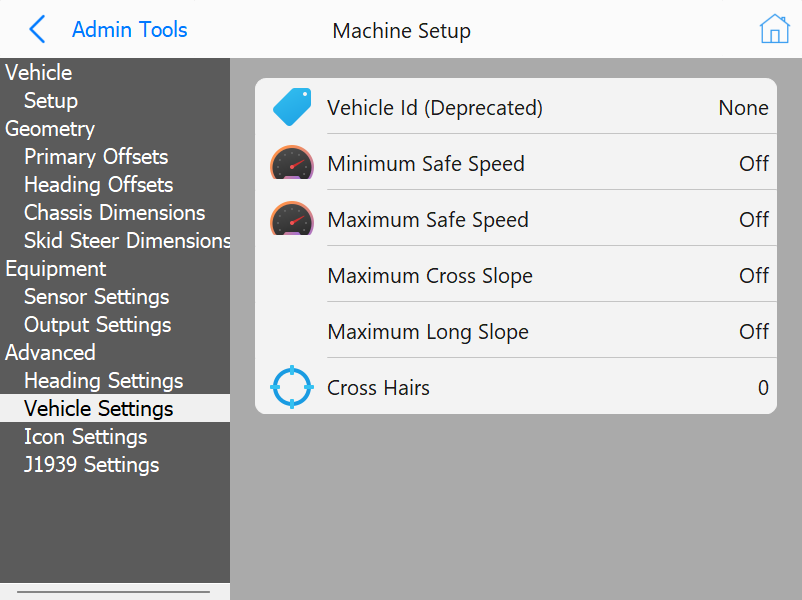Click the 0 value for Cross Hairs
Image resolution: width=802 pixels, height=600 pixels.
[763, 388]
